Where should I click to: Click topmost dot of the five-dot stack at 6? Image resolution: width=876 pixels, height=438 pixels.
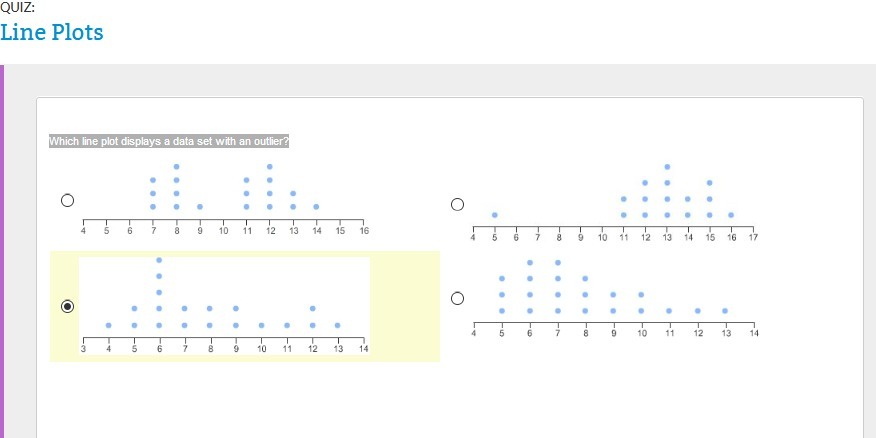(x=159, y=260)
